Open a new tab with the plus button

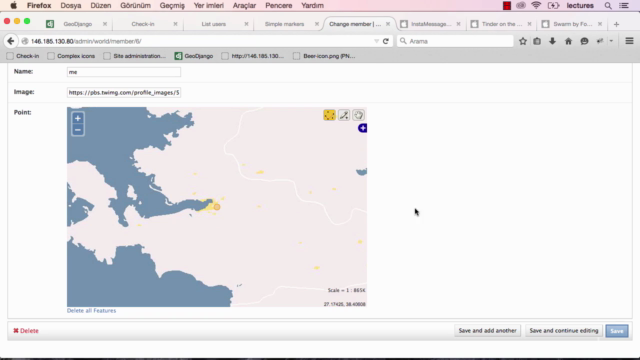616,24
